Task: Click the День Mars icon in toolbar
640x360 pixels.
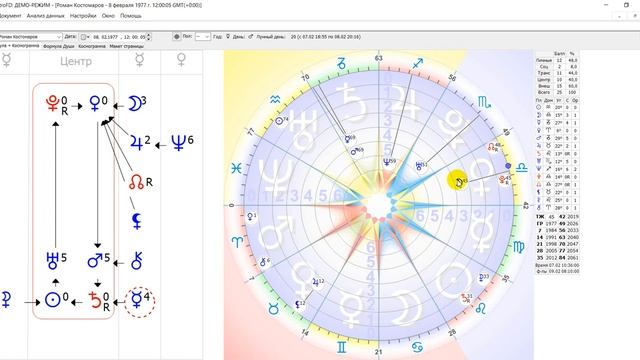Action: (251, 36)
